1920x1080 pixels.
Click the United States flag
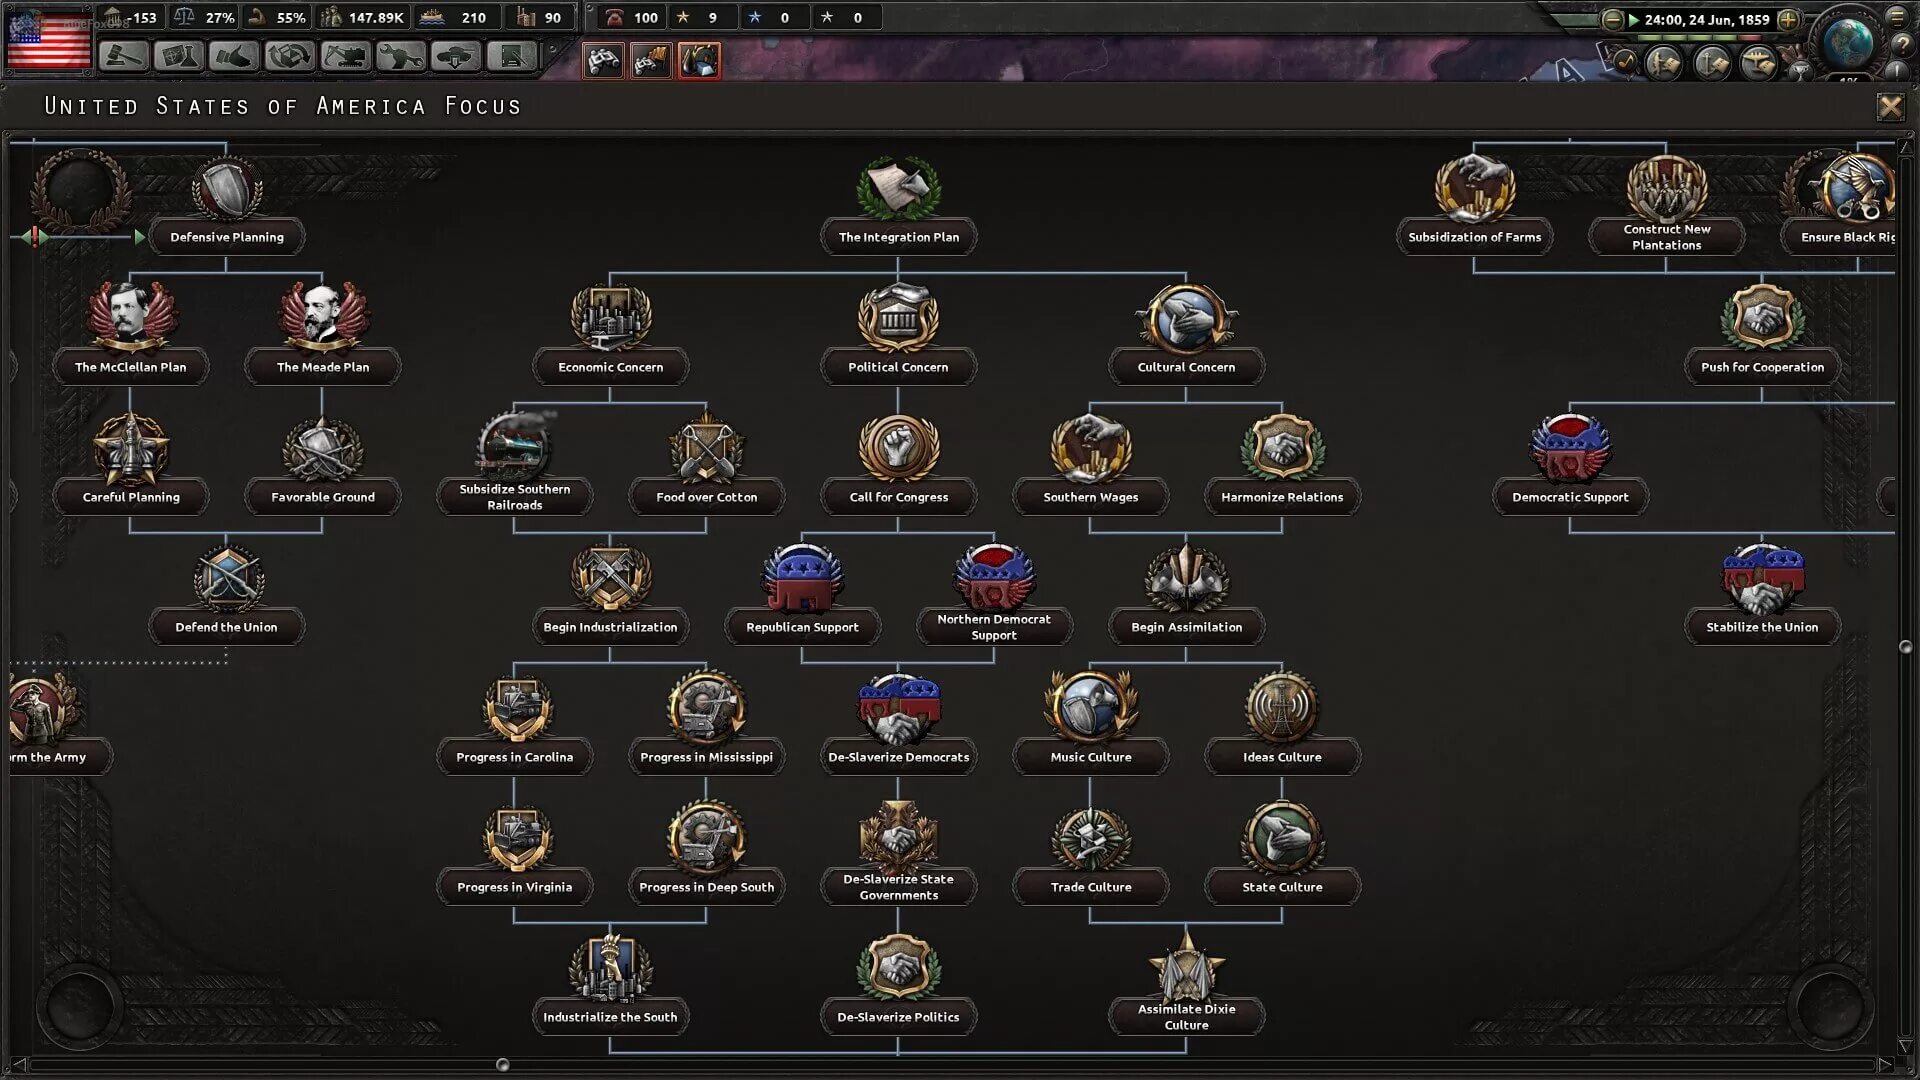(x=49, y=41)
